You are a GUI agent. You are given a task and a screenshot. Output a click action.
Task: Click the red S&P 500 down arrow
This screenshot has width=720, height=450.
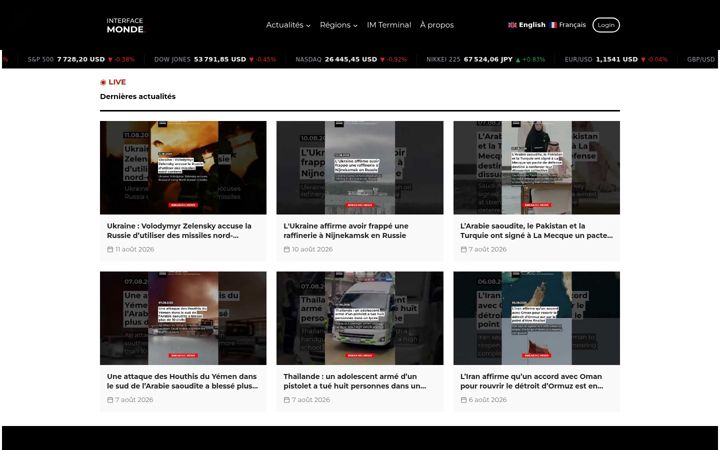tap(110, 60)
